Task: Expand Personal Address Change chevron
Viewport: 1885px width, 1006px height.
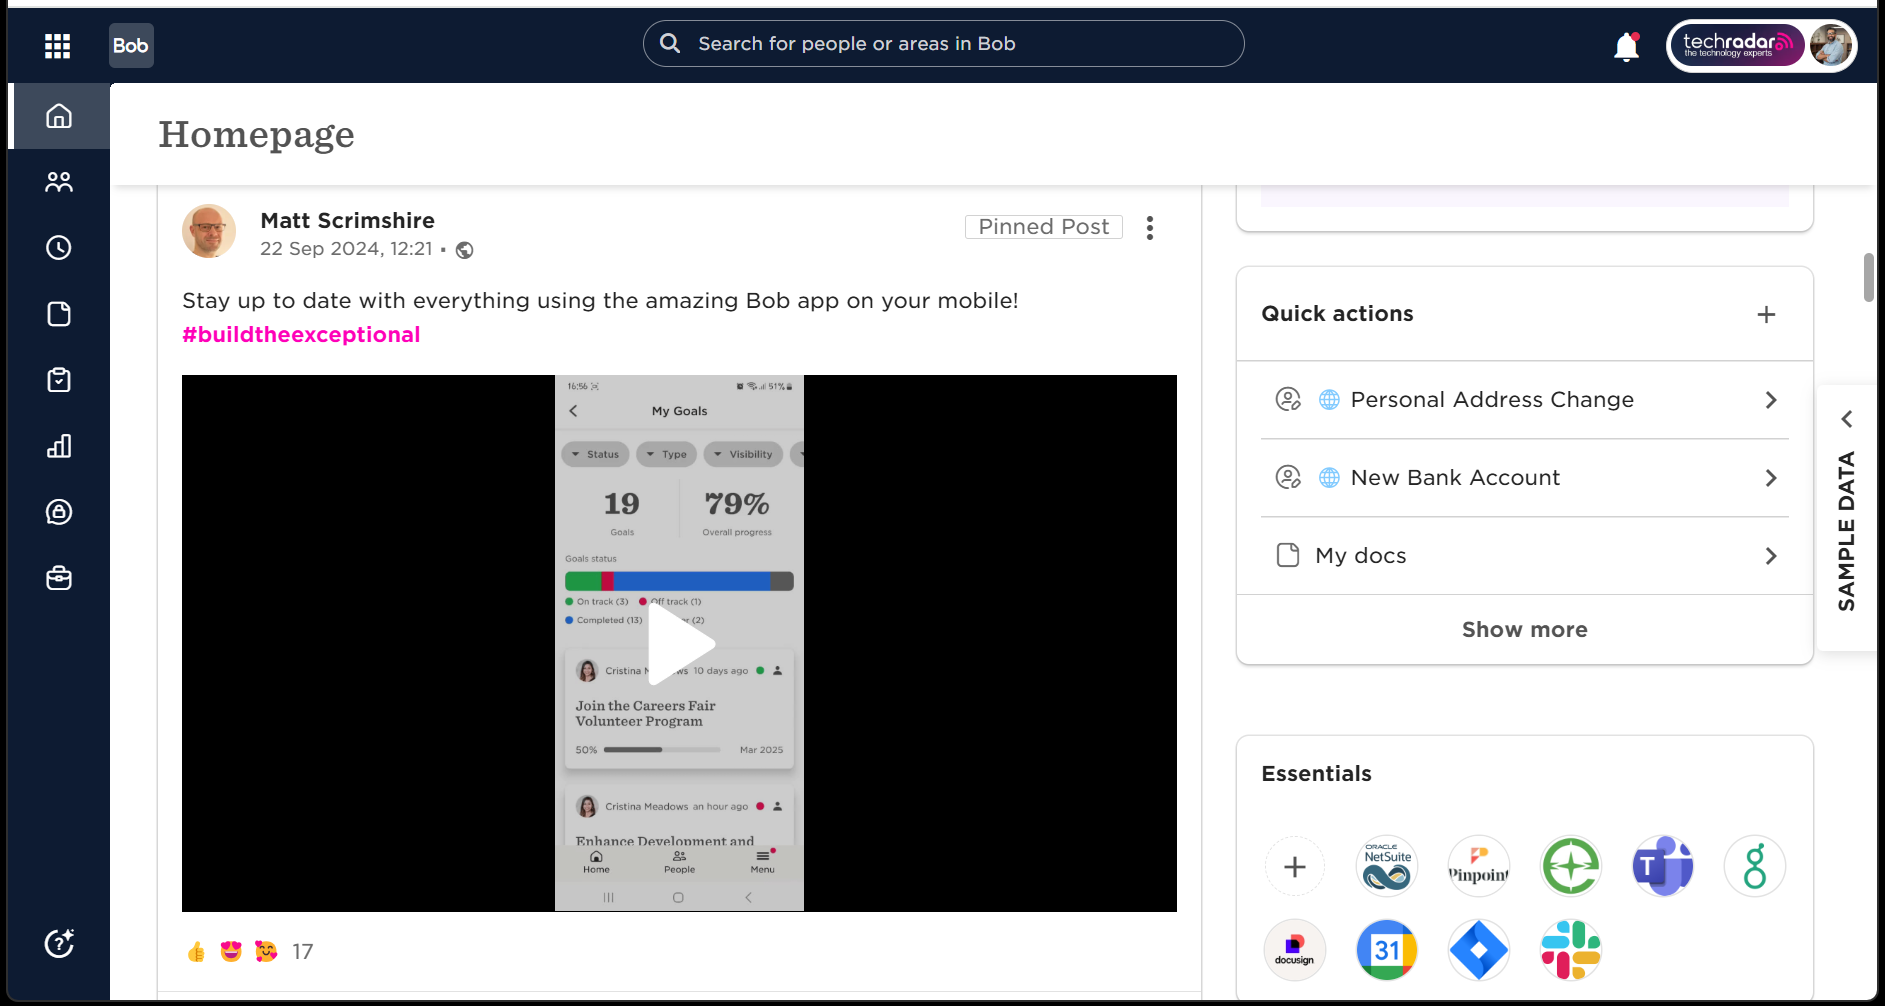Action: coord(1771,400)
